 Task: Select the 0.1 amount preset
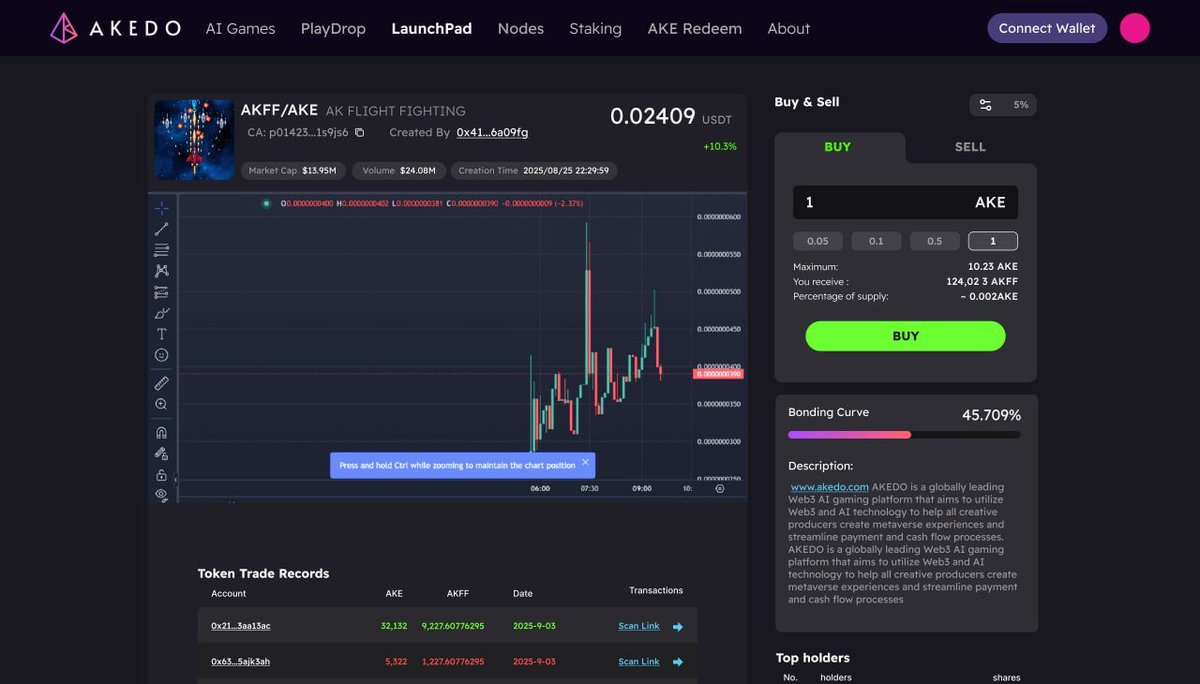pyautogui.click(x=876, y=241)
